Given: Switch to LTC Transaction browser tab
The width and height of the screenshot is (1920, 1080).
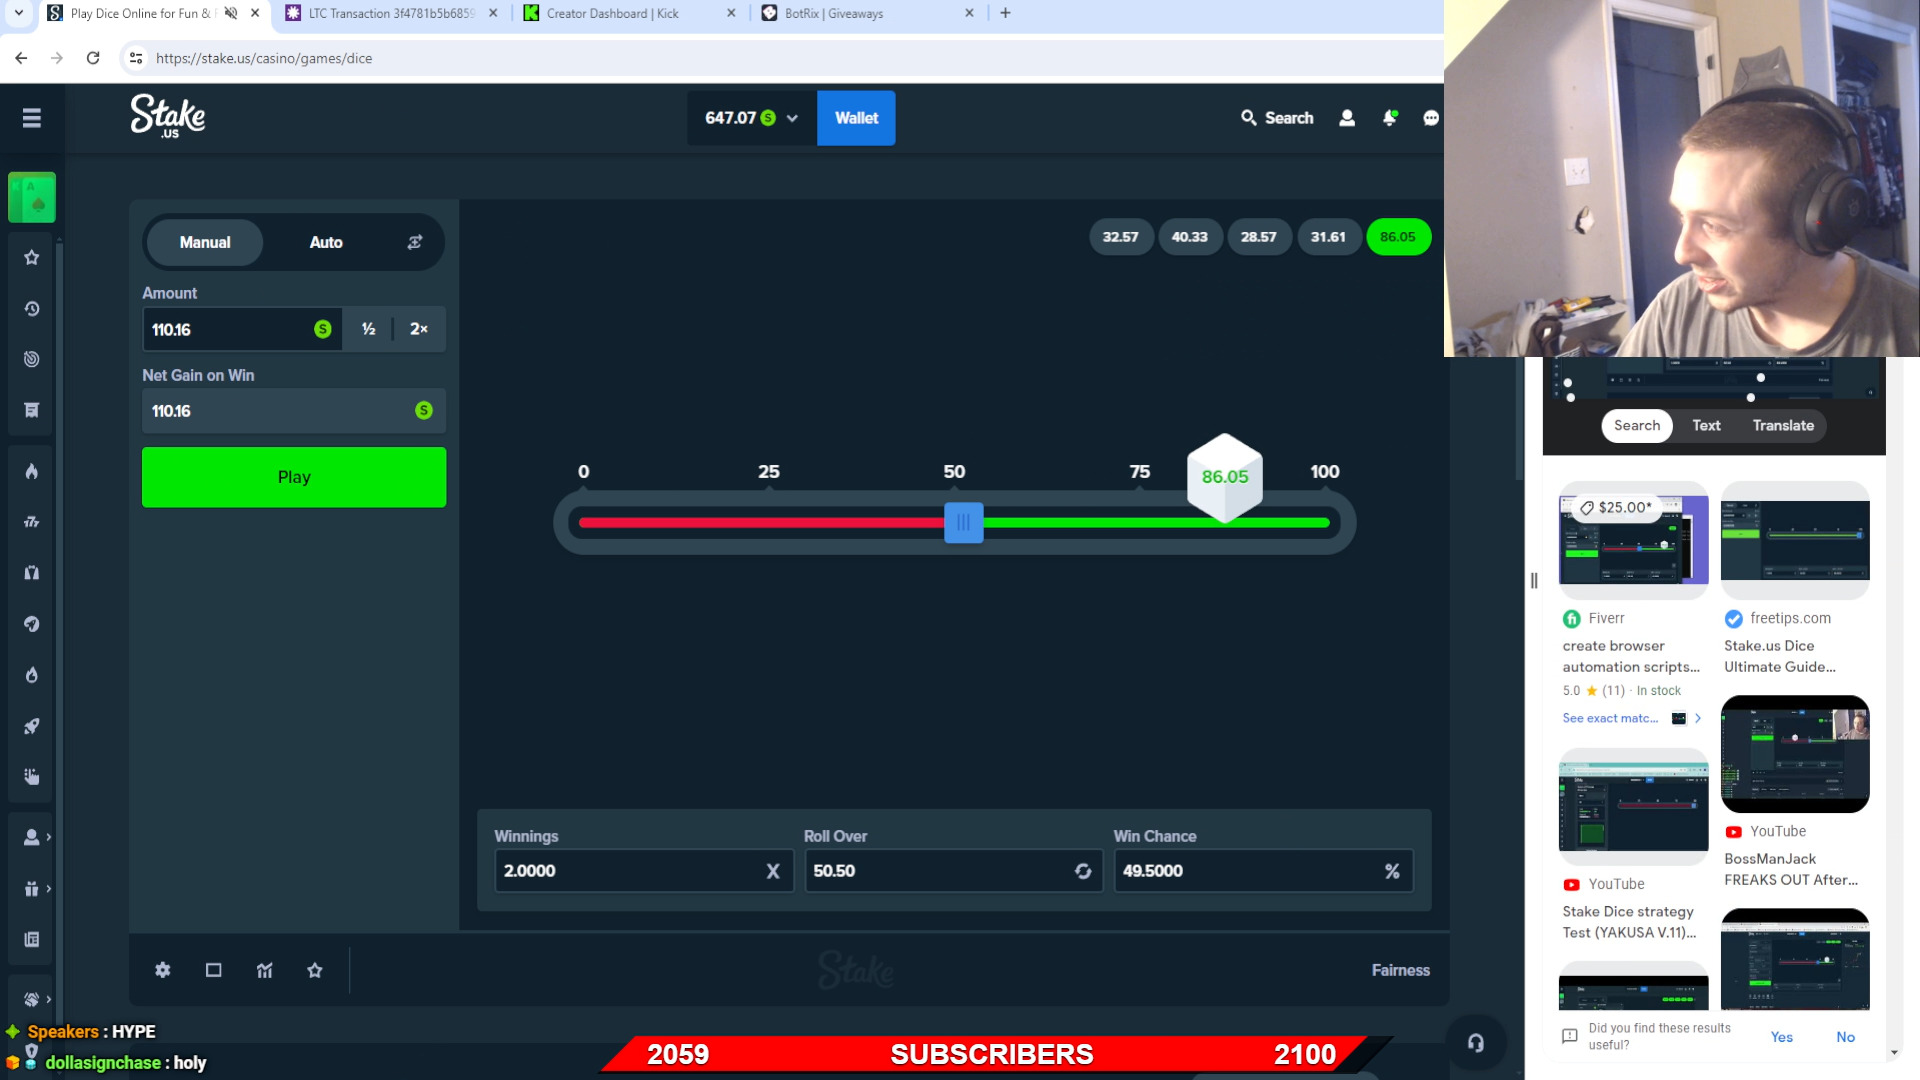Looking at the screenshot, I should point(391,13).
